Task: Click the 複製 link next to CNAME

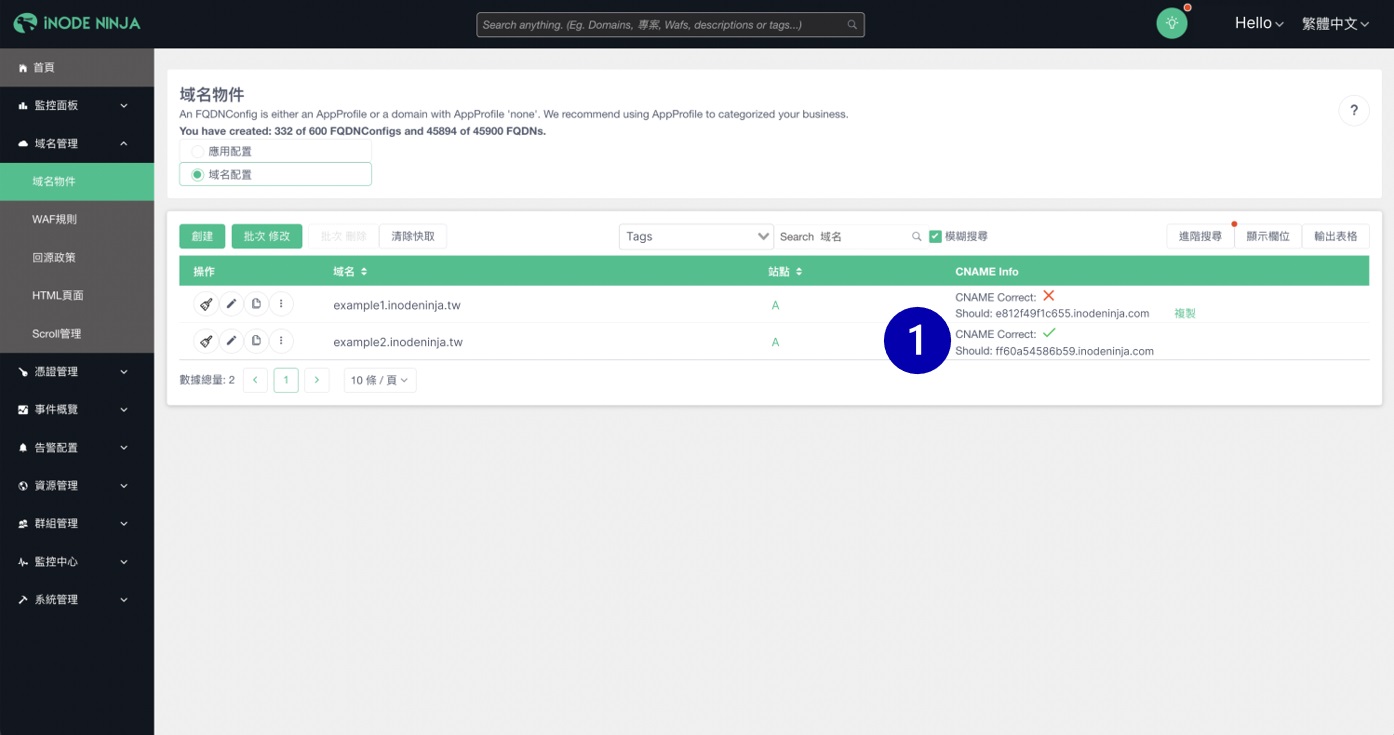Action: [x=1184, y=313]
